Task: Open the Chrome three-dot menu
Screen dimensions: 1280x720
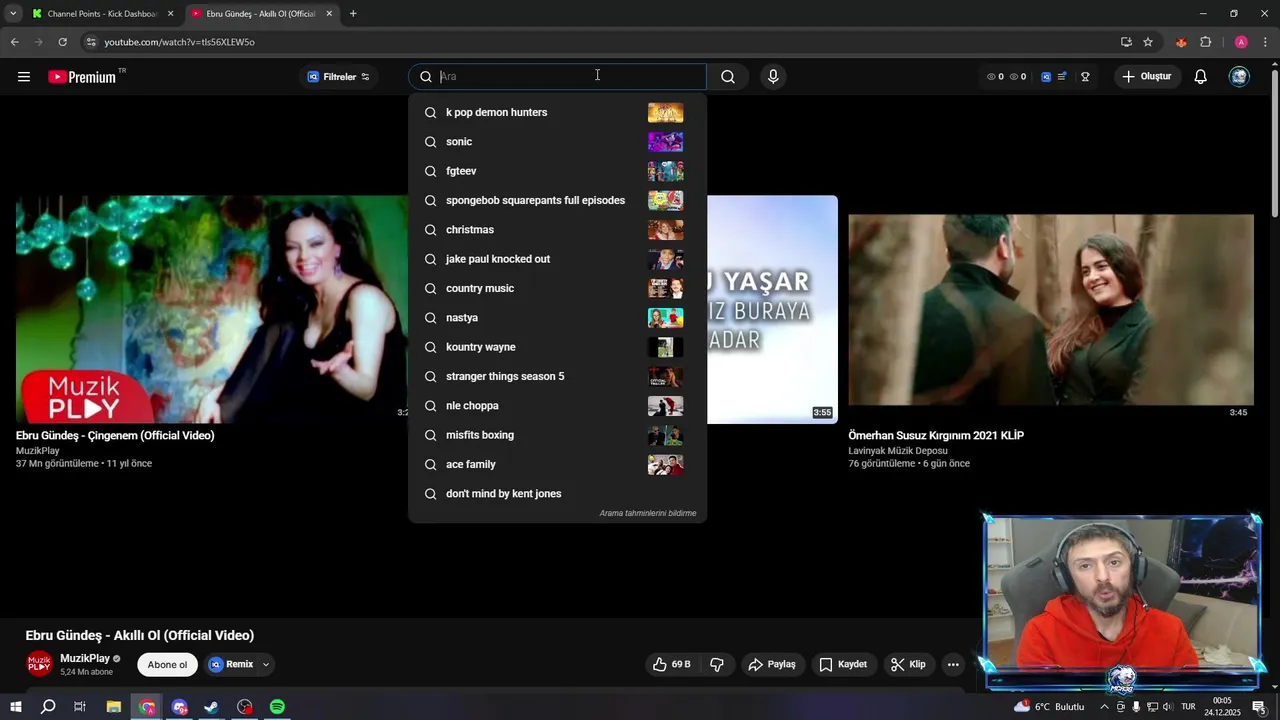Action: tap(1266, 42)
